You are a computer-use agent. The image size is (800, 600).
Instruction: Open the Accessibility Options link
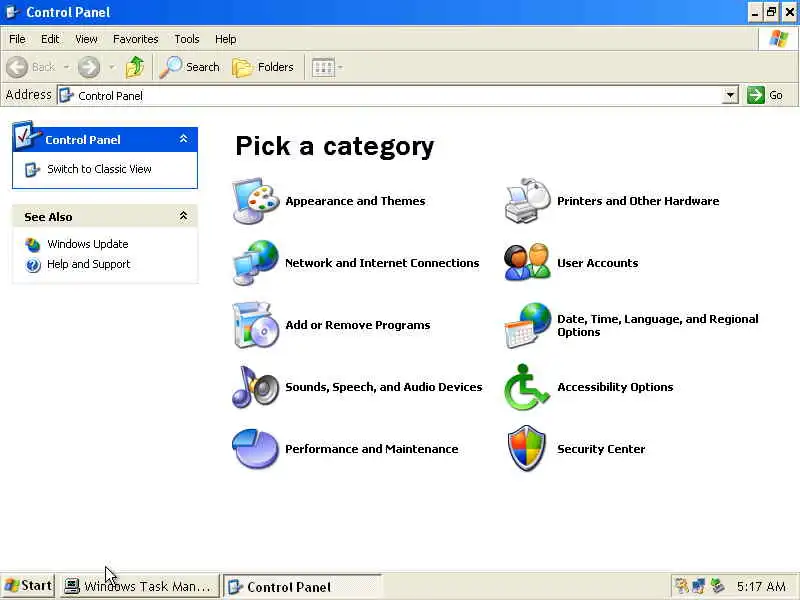(x=615, y=387)
